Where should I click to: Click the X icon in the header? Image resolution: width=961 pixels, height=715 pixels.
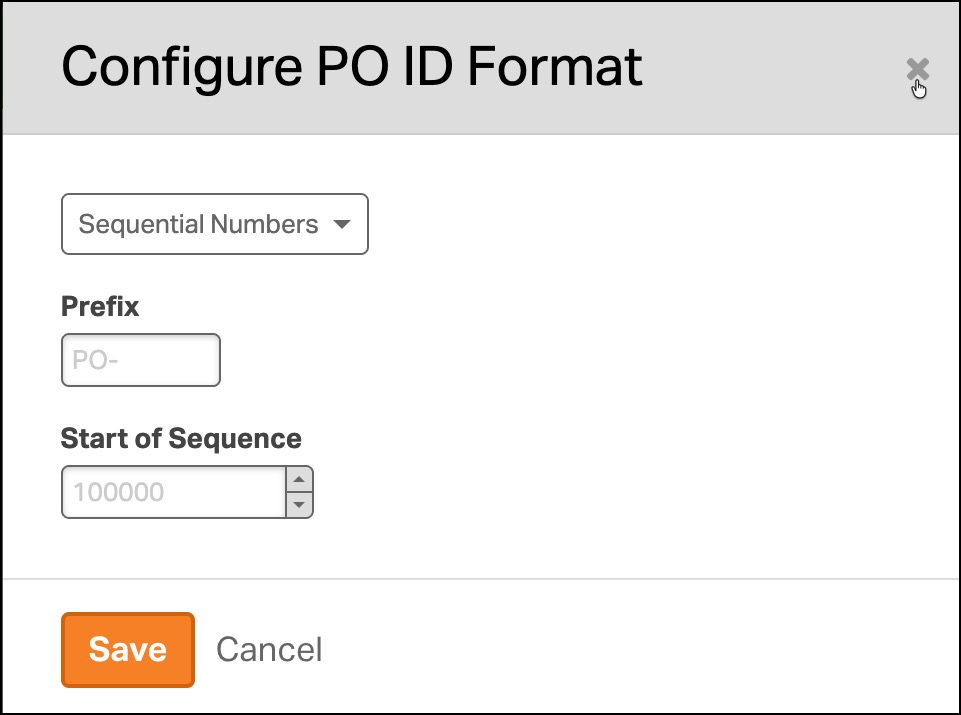917,69
